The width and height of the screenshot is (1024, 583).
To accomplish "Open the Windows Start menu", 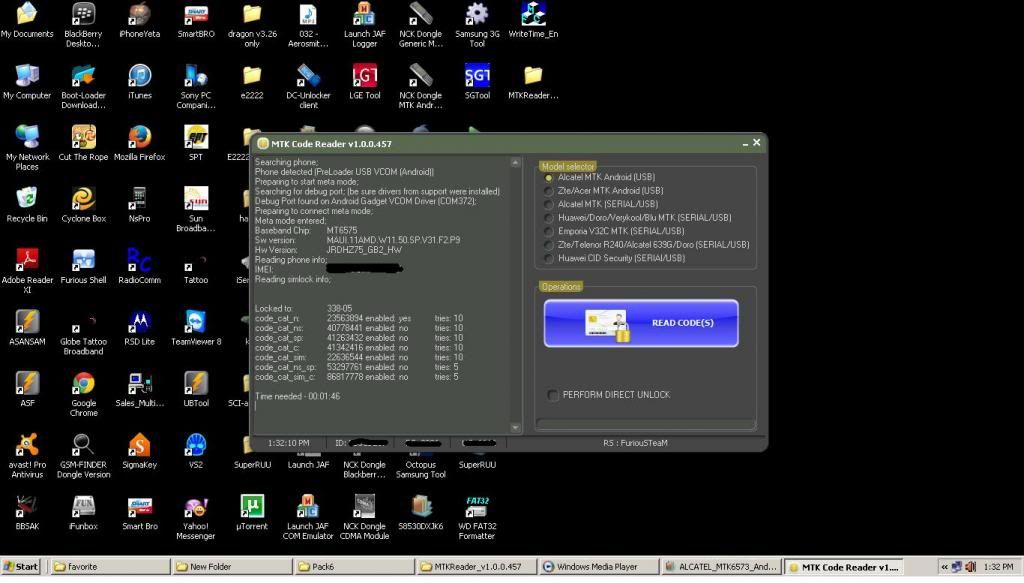I will [x=21, y=567].
